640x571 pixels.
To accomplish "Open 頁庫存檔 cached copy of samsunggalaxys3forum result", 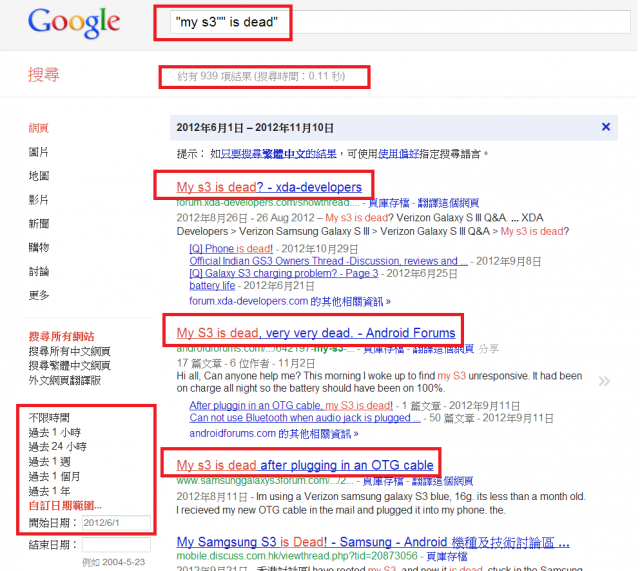I will 383,481.
